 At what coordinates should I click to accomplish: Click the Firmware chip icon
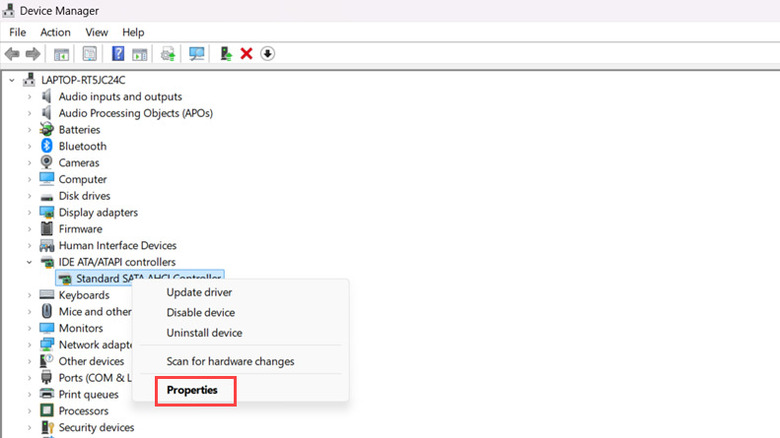[x=47, y=228]
